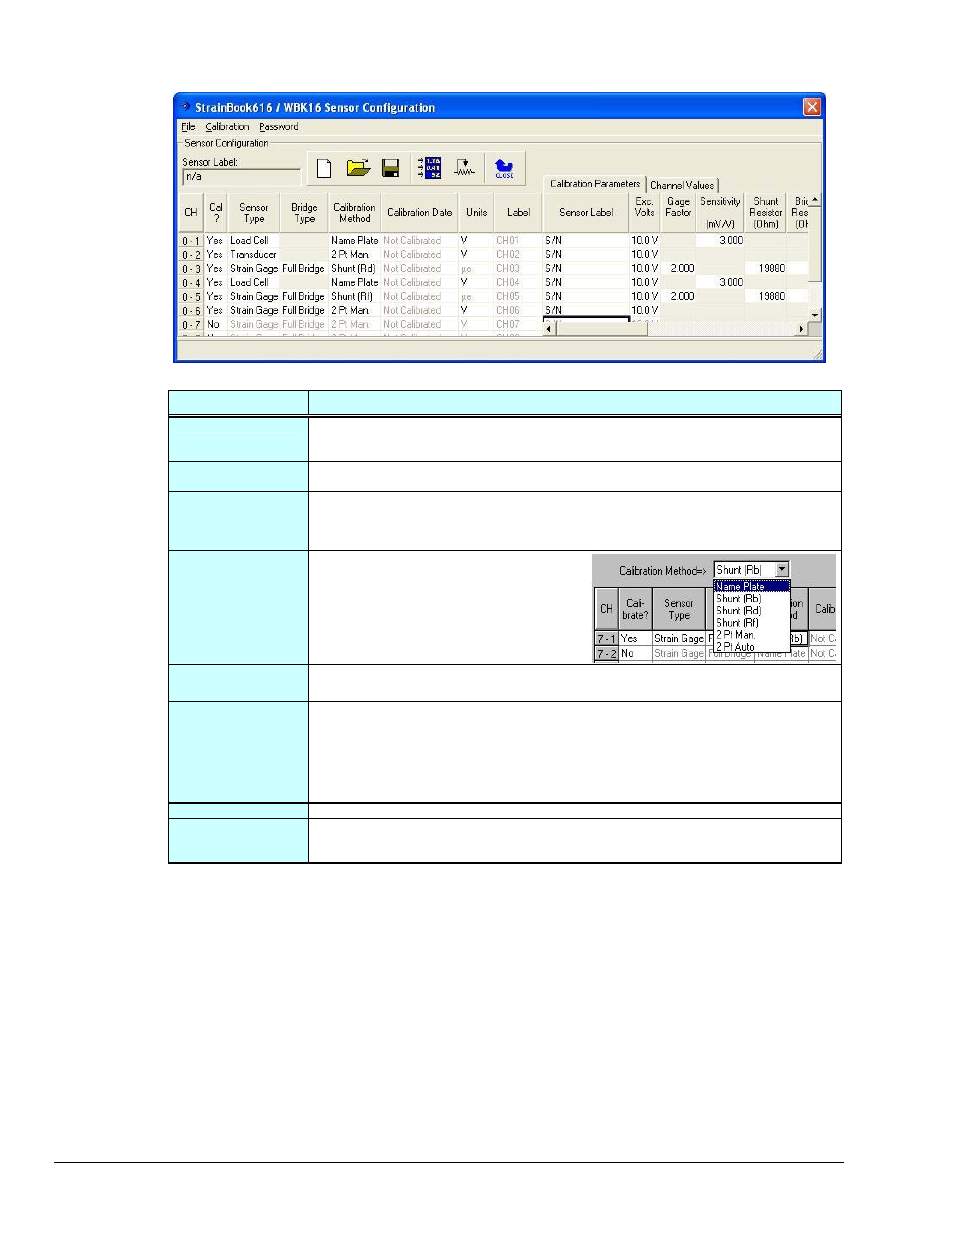Select channel row header 0 - 2

pyautogui.click(x=191, y=255)
